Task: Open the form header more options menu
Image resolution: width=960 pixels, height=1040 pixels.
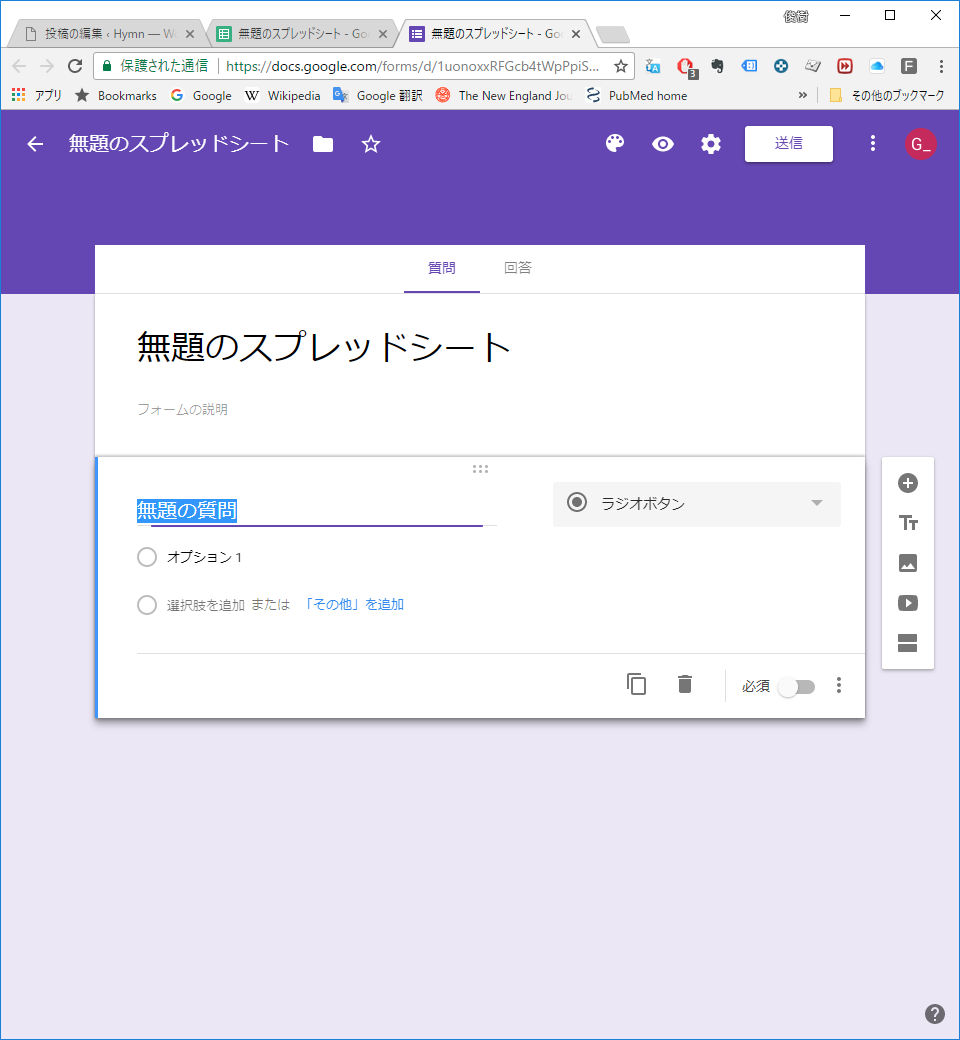Action: click(873, 144)
